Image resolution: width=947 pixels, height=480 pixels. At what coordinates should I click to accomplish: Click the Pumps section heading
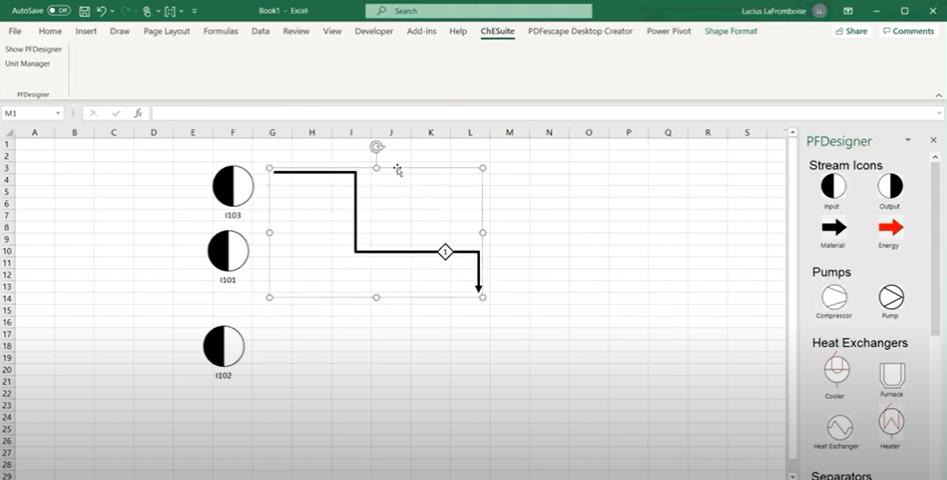[x=832, y=272]
